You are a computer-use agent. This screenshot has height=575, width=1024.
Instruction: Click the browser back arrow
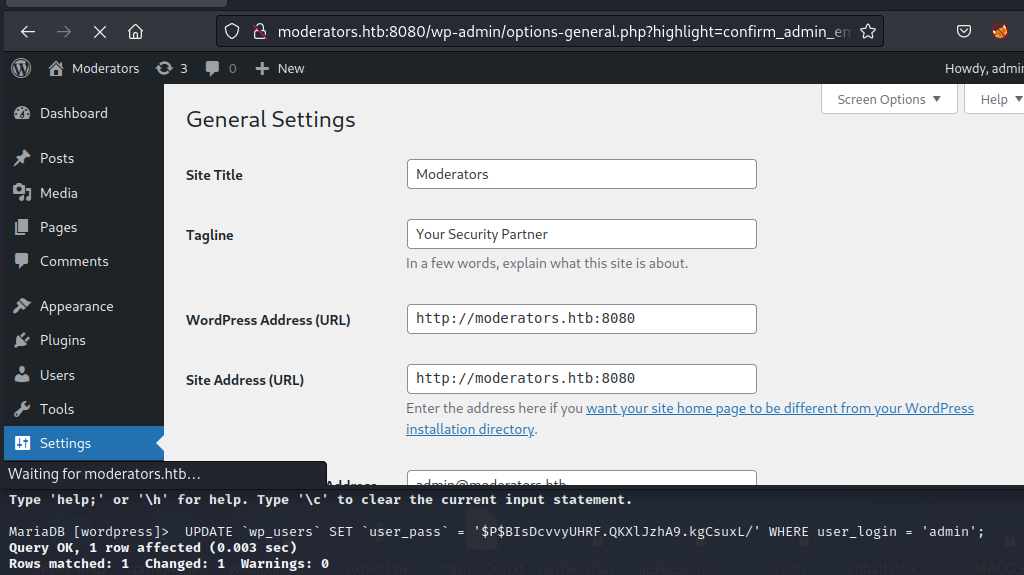pyautogui.click(x=28, y=31)
